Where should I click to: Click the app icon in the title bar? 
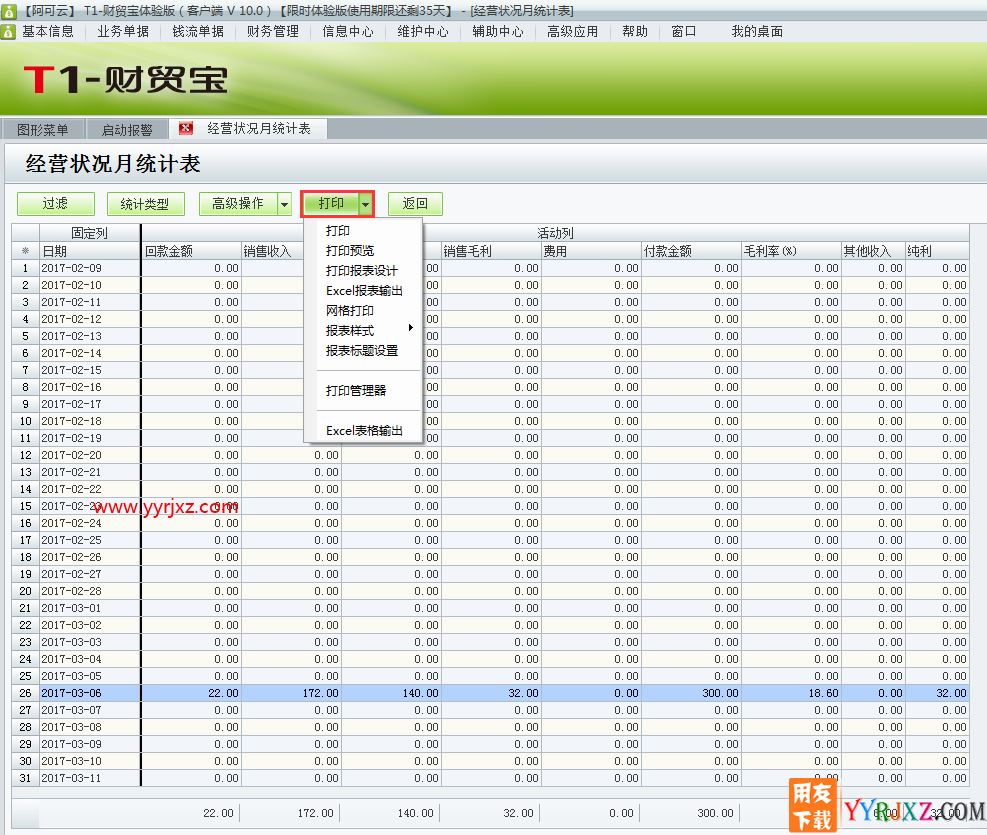[8, 10]
